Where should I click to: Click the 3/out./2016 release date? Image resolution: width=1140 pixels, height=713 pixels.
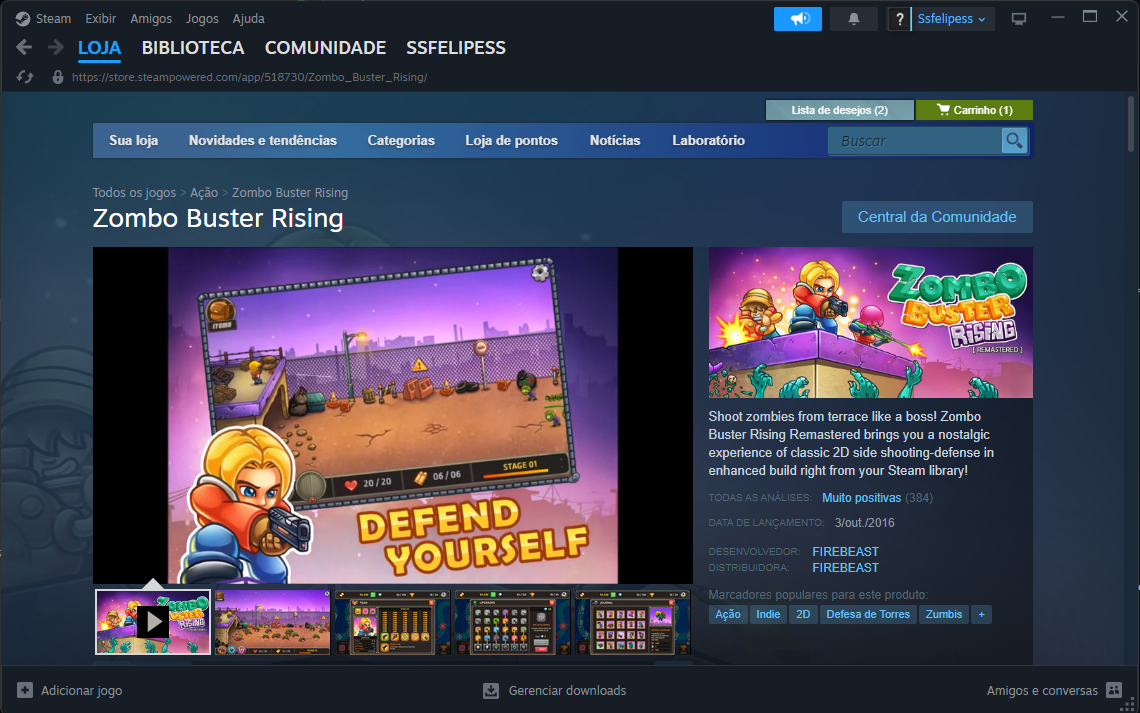[x=864, y=523]
